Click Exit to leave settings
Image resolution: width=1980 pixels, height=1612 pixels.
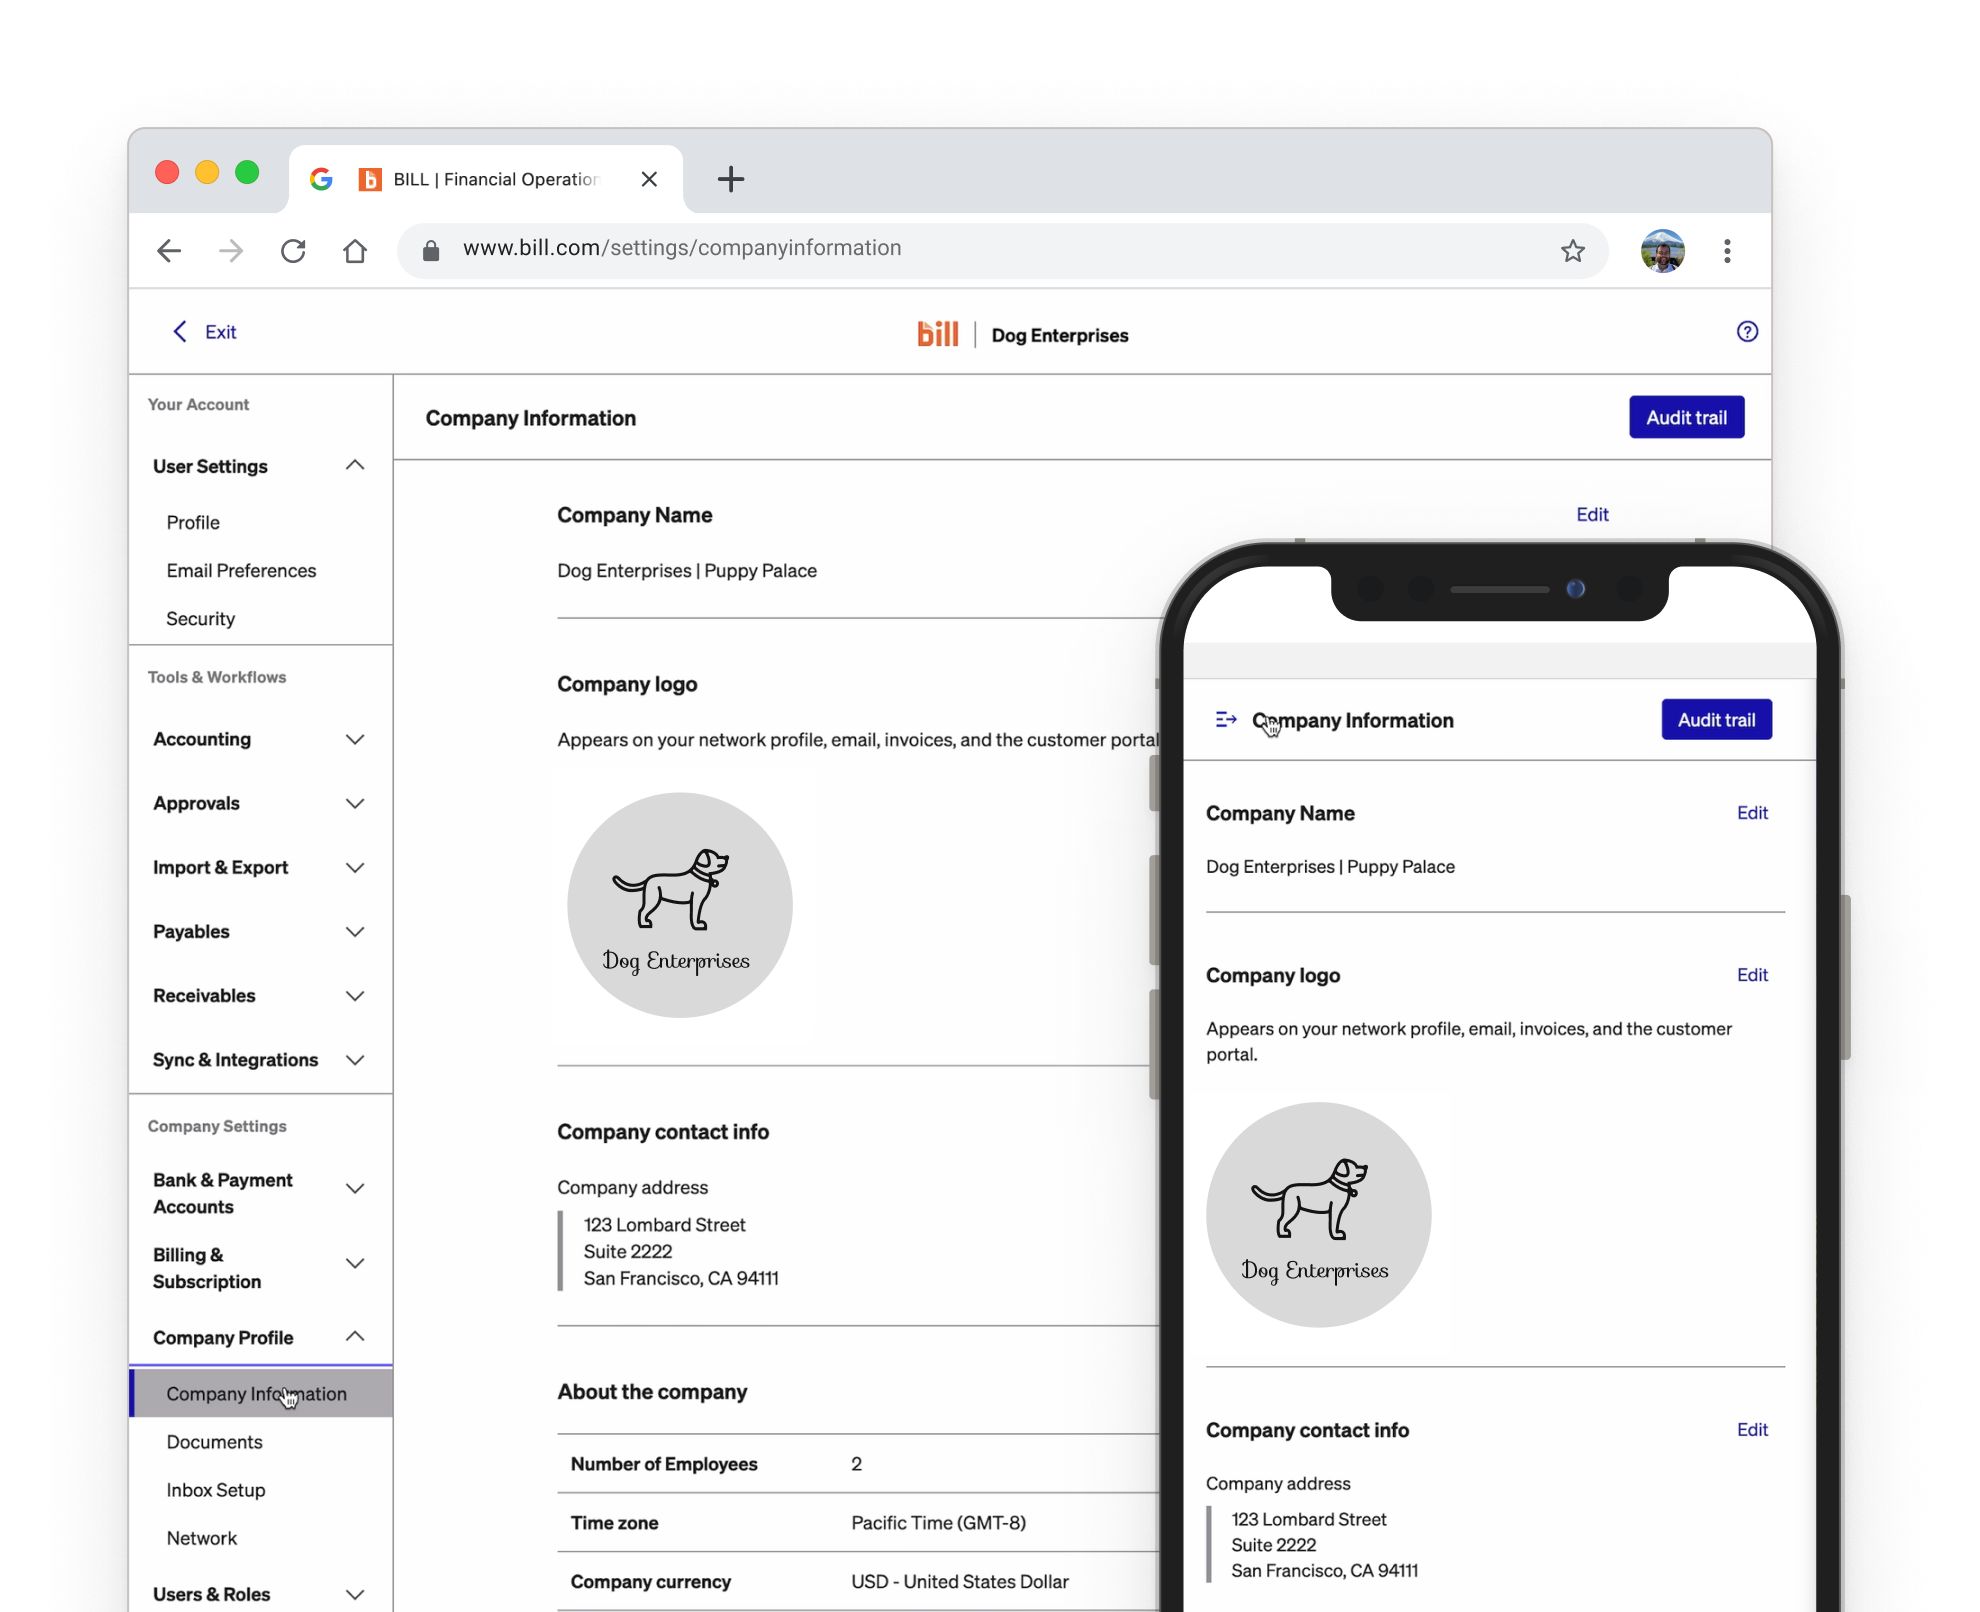point(206,332)
